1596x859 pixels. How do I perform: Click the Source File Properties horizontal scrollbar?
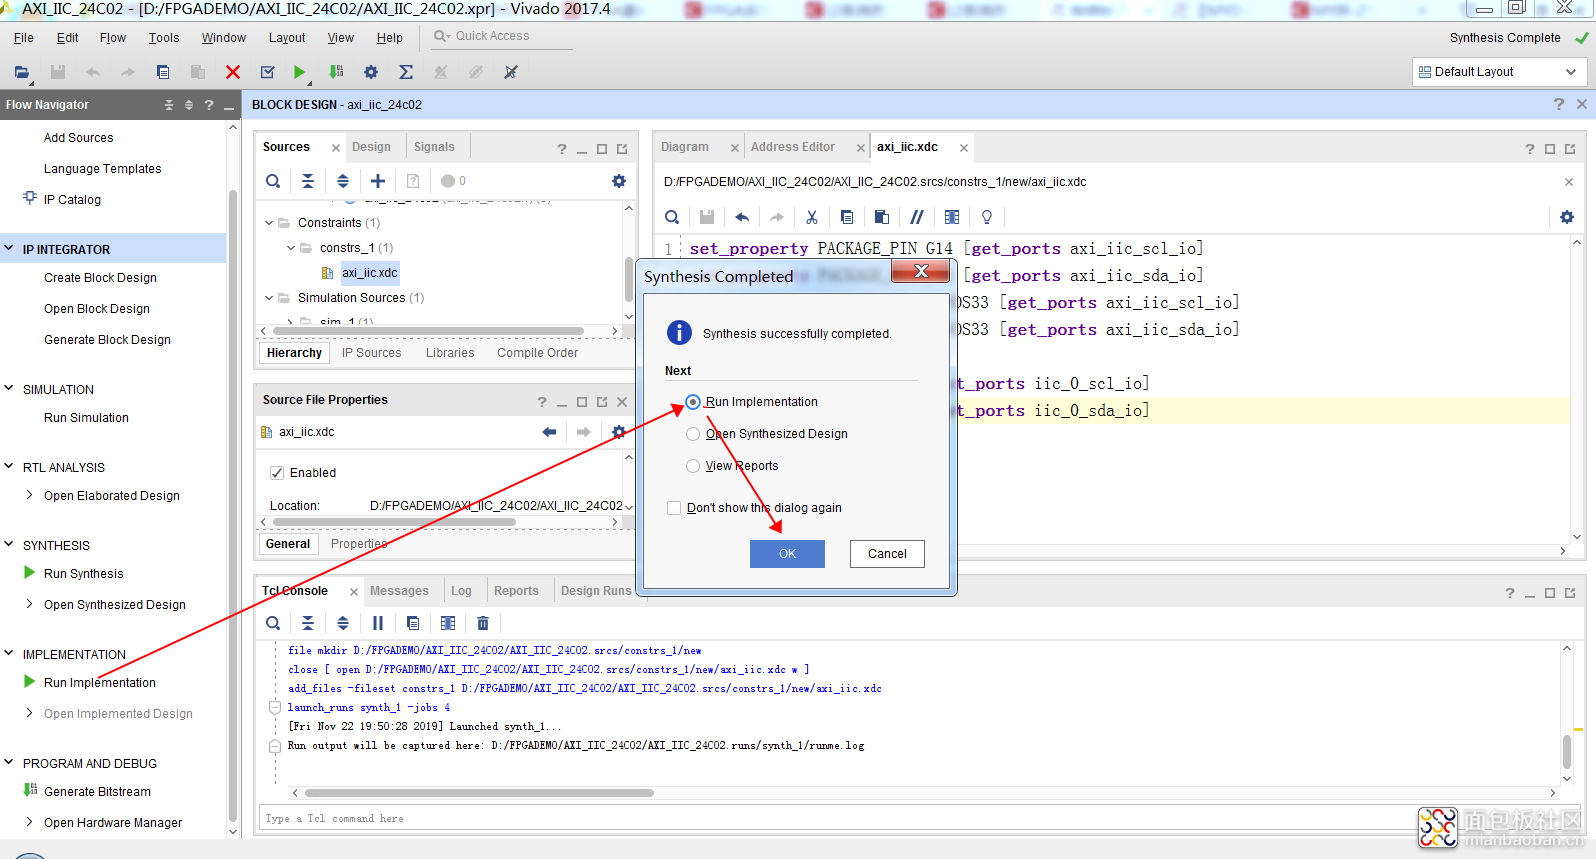point(394,522)
